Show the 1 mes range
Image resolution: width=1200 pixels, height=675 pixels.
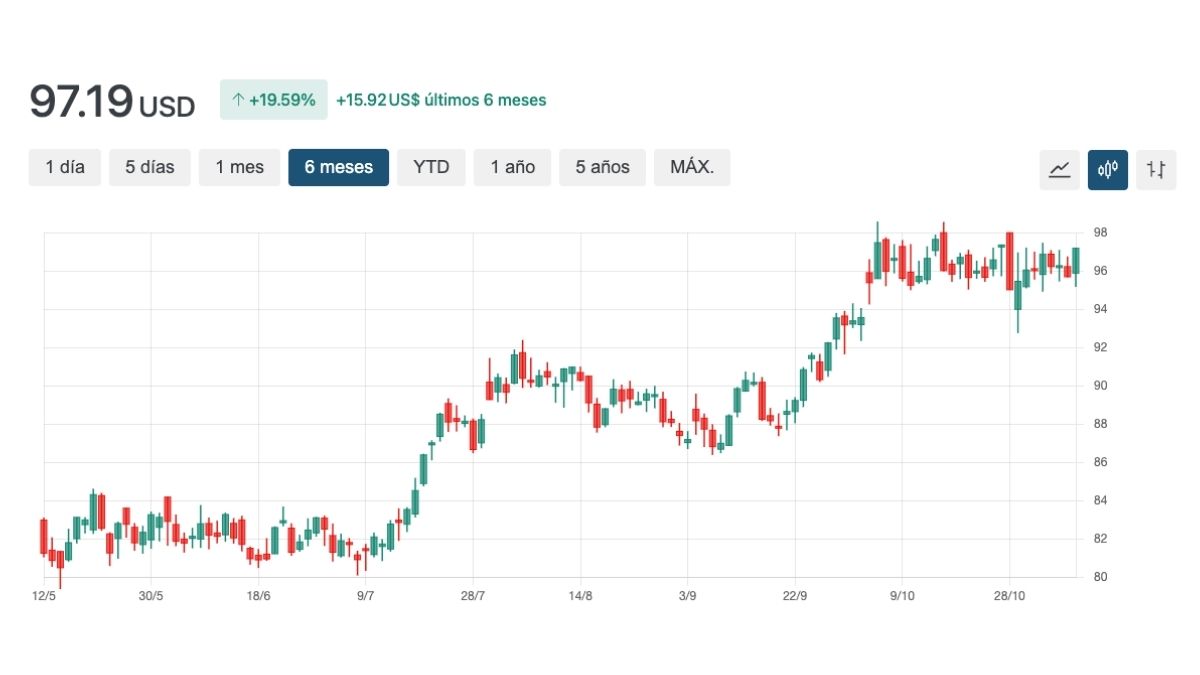[239, 167]
